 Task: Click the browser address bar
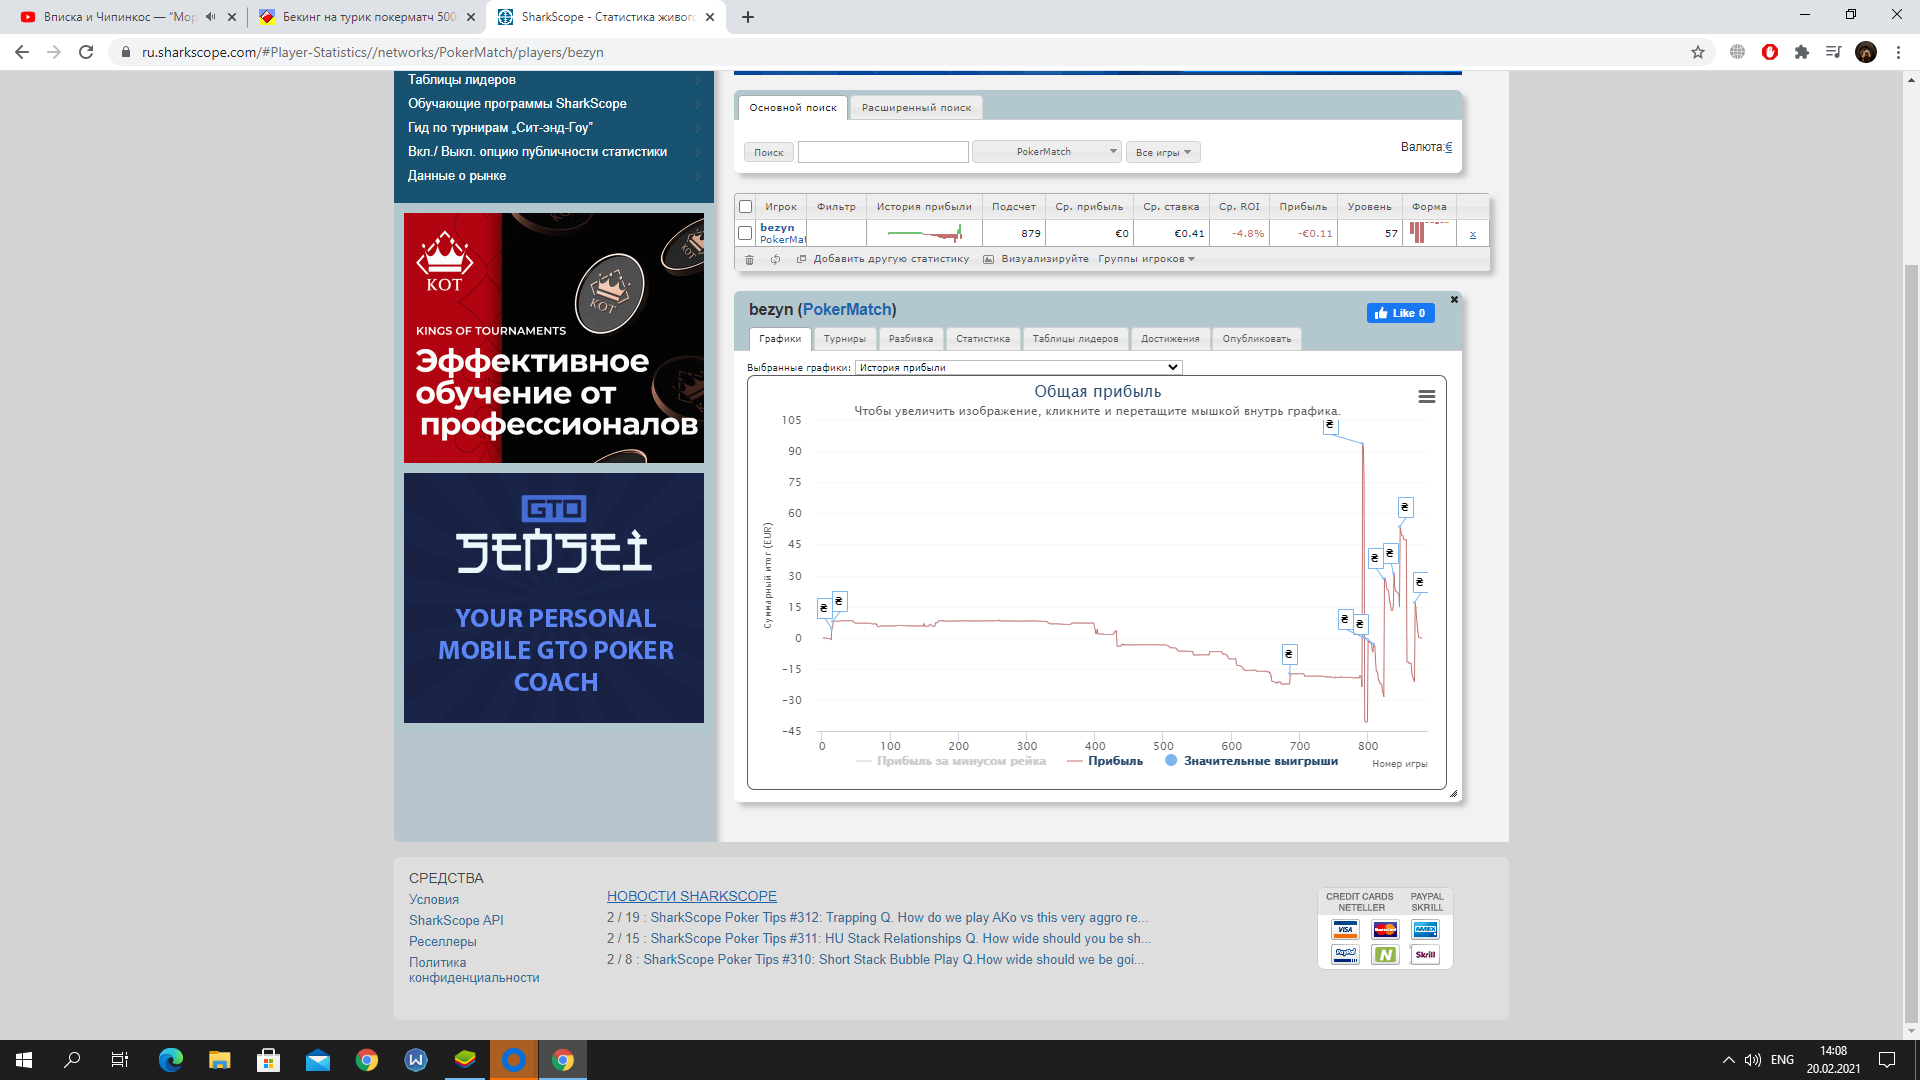point(900,52)
